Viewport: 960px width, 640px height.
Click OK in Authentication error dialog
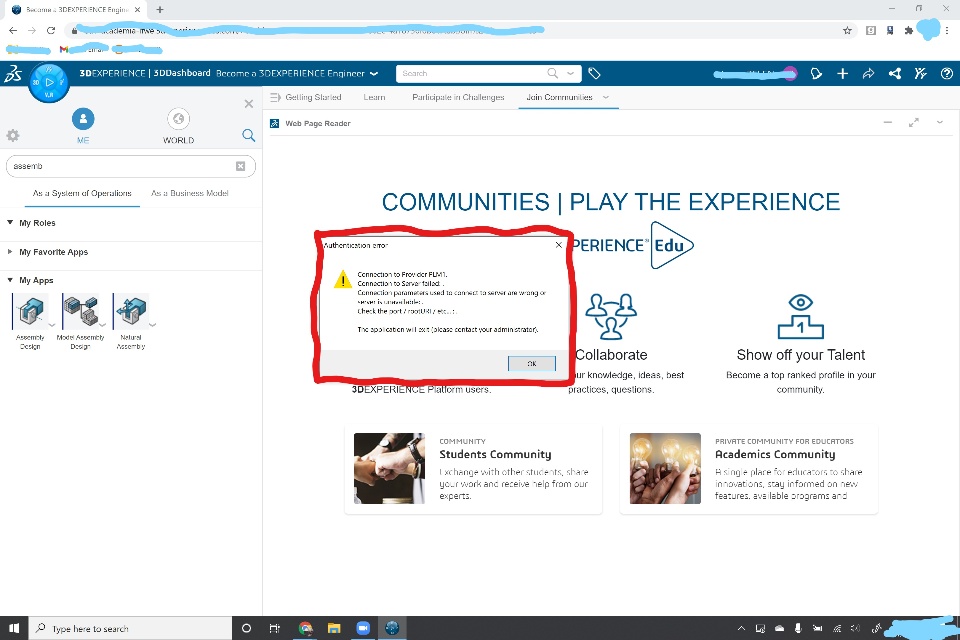click(531, 363)
